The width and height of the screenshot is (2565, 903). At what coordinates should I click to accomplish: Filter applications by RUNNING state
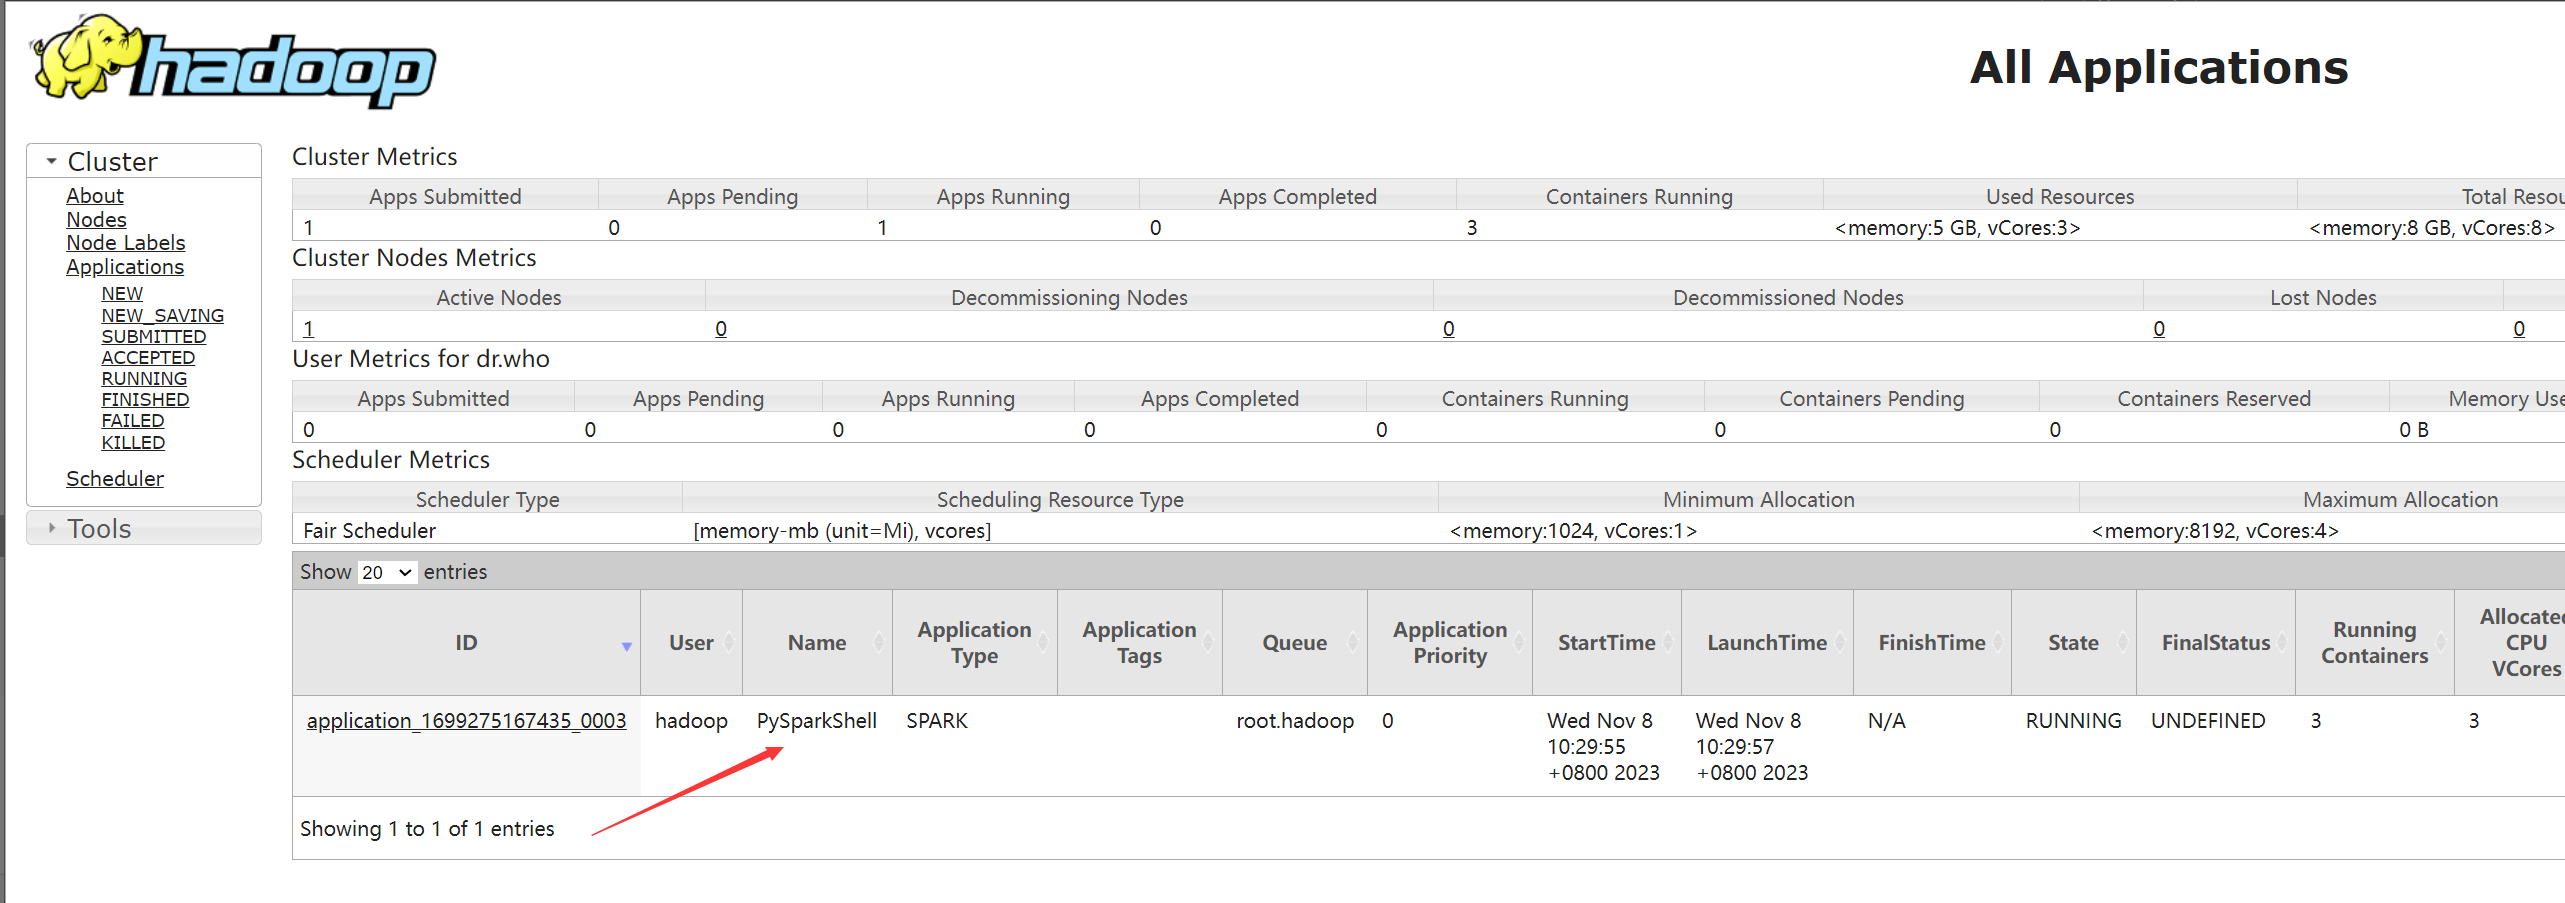coord(144,378)
